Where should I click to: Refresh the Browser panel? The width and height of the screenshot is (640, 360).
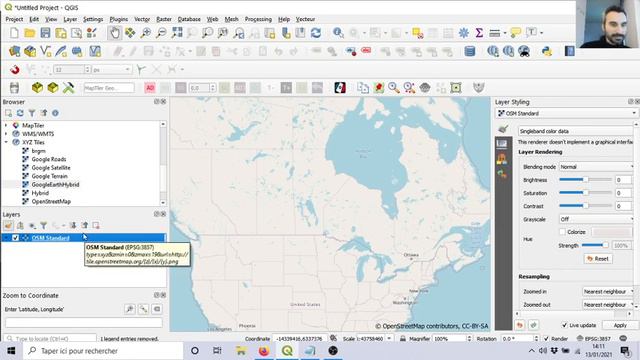(20, 113)
